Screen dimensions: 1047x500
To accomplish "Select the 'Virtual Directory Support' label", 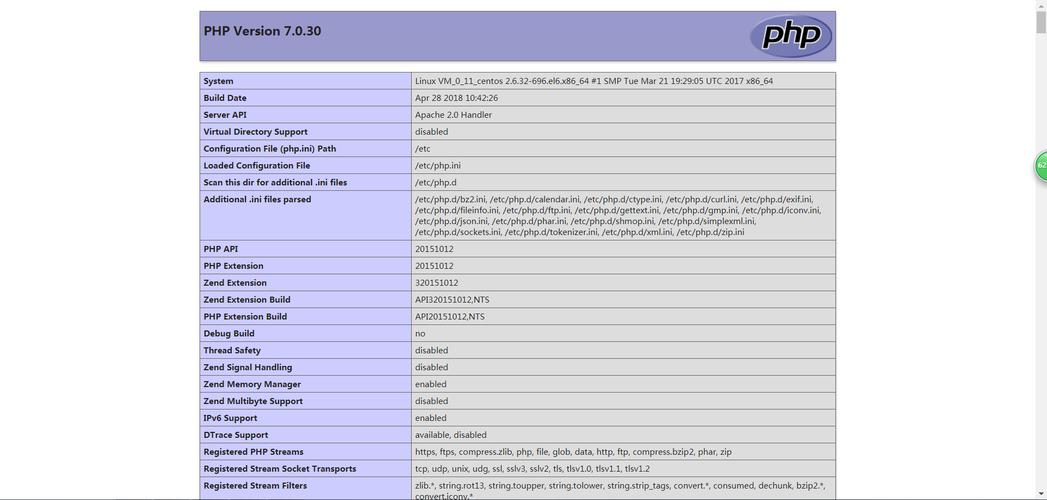I will (256, 132).
